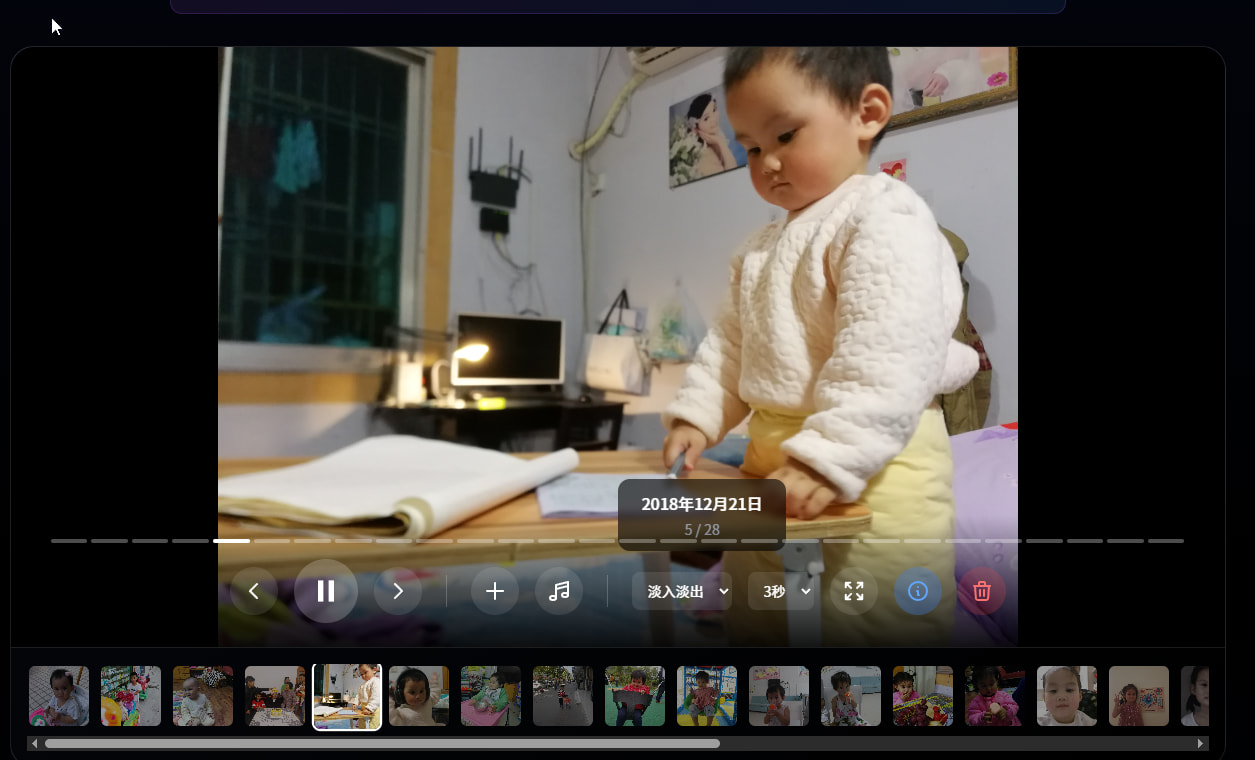
Task: Jump to the last progress bar segment
Action: click(x=1166, y=541)
